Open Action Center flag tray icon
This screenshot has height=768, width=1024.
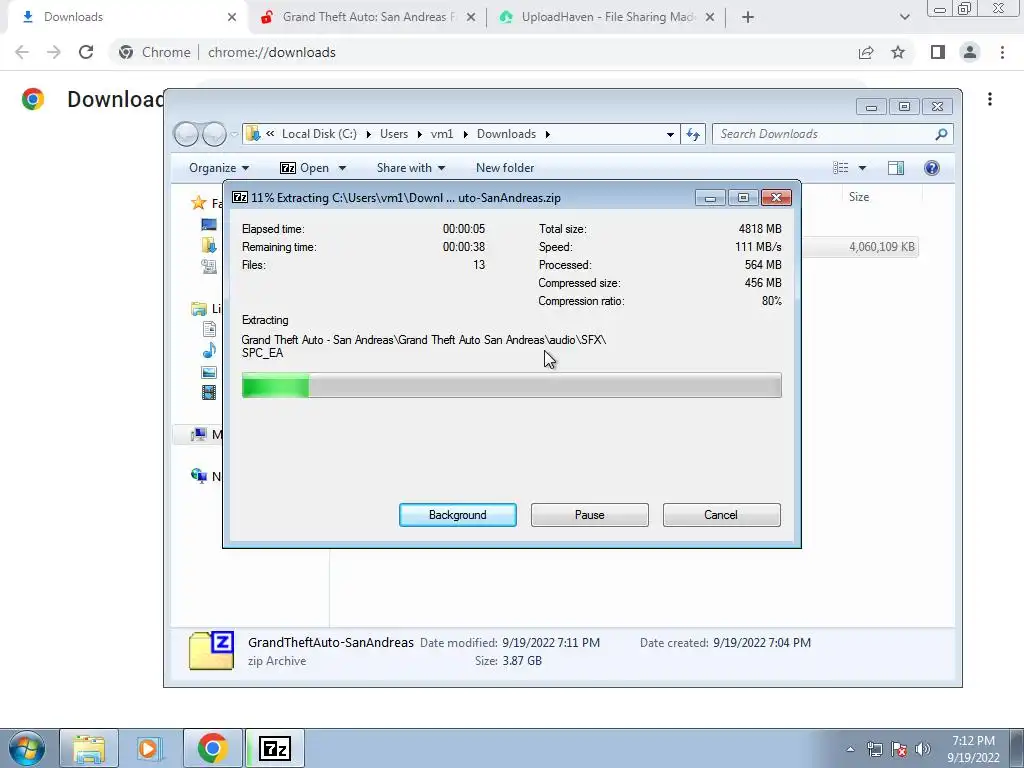click(899, 749)
